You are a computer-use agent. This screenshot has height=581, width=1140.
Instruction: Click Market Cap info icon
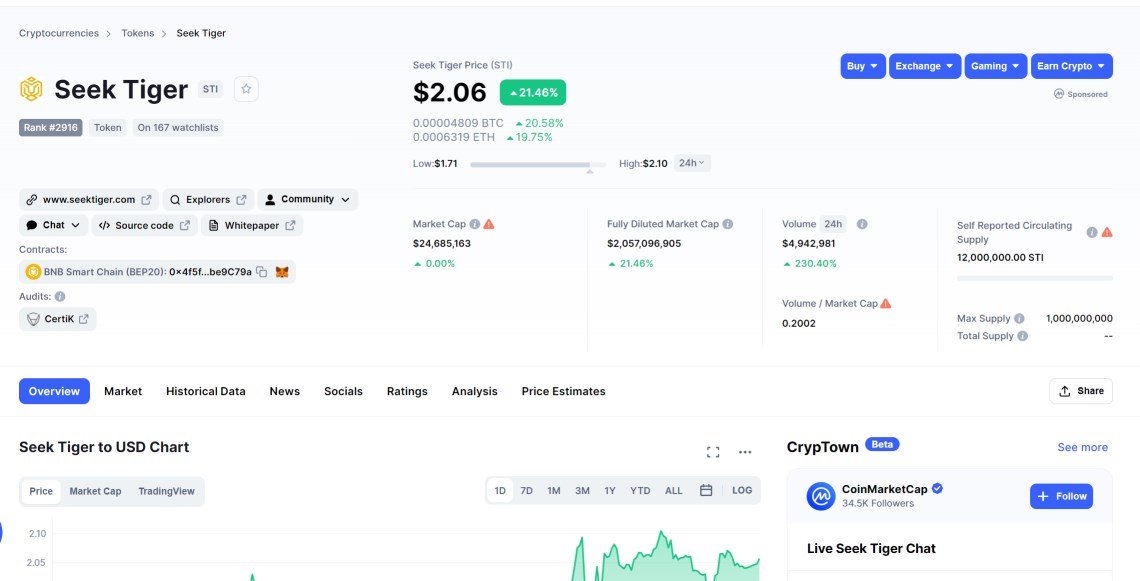click(x=475, y=224)
